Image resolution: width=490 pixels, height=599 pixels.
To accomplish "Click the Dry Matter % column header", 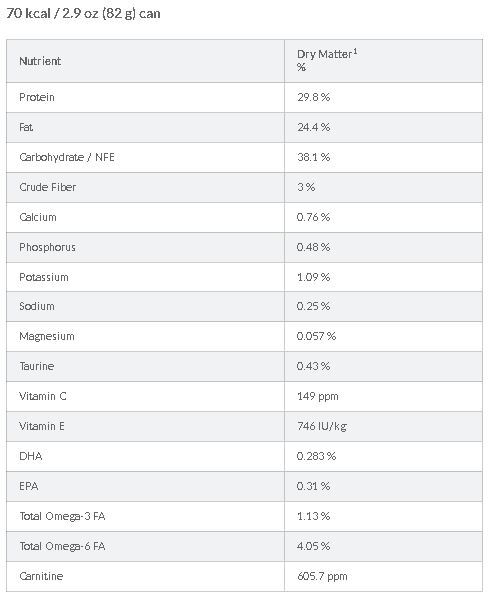I will click(327, 60).
